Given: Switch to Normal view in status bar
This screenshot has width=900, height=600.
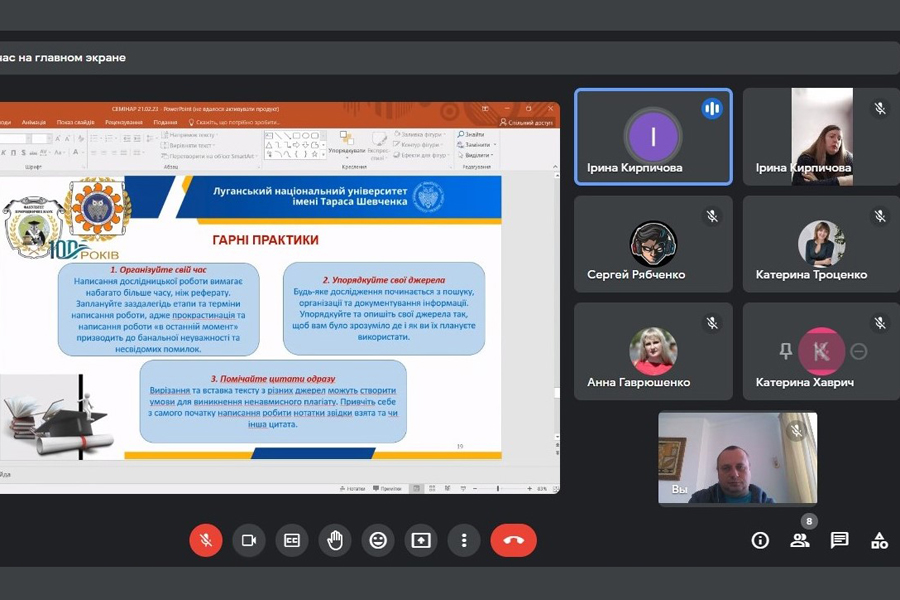Looking at the screenshot, I should pos(417,489).
